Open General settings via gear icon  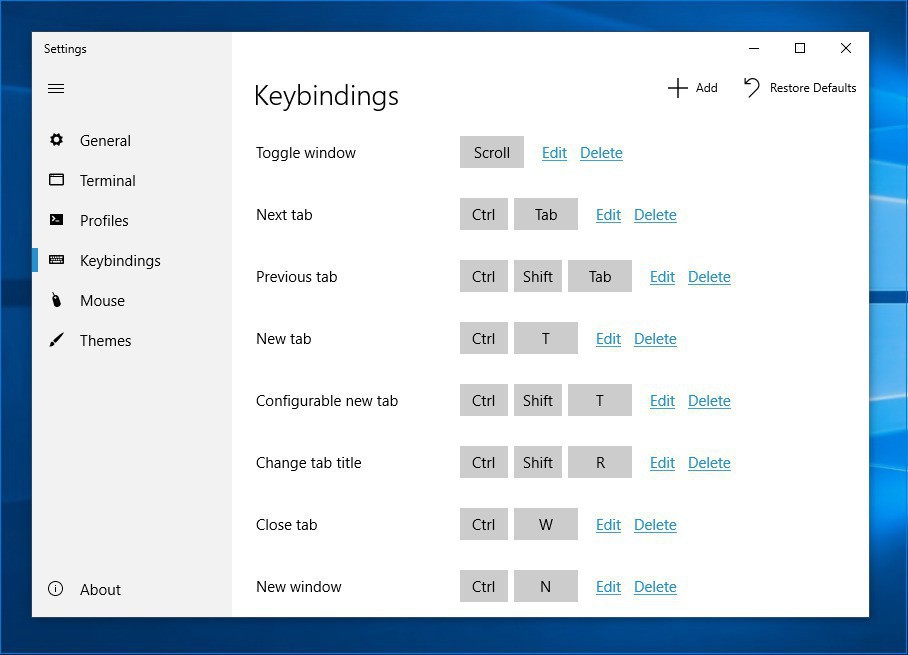57,141
